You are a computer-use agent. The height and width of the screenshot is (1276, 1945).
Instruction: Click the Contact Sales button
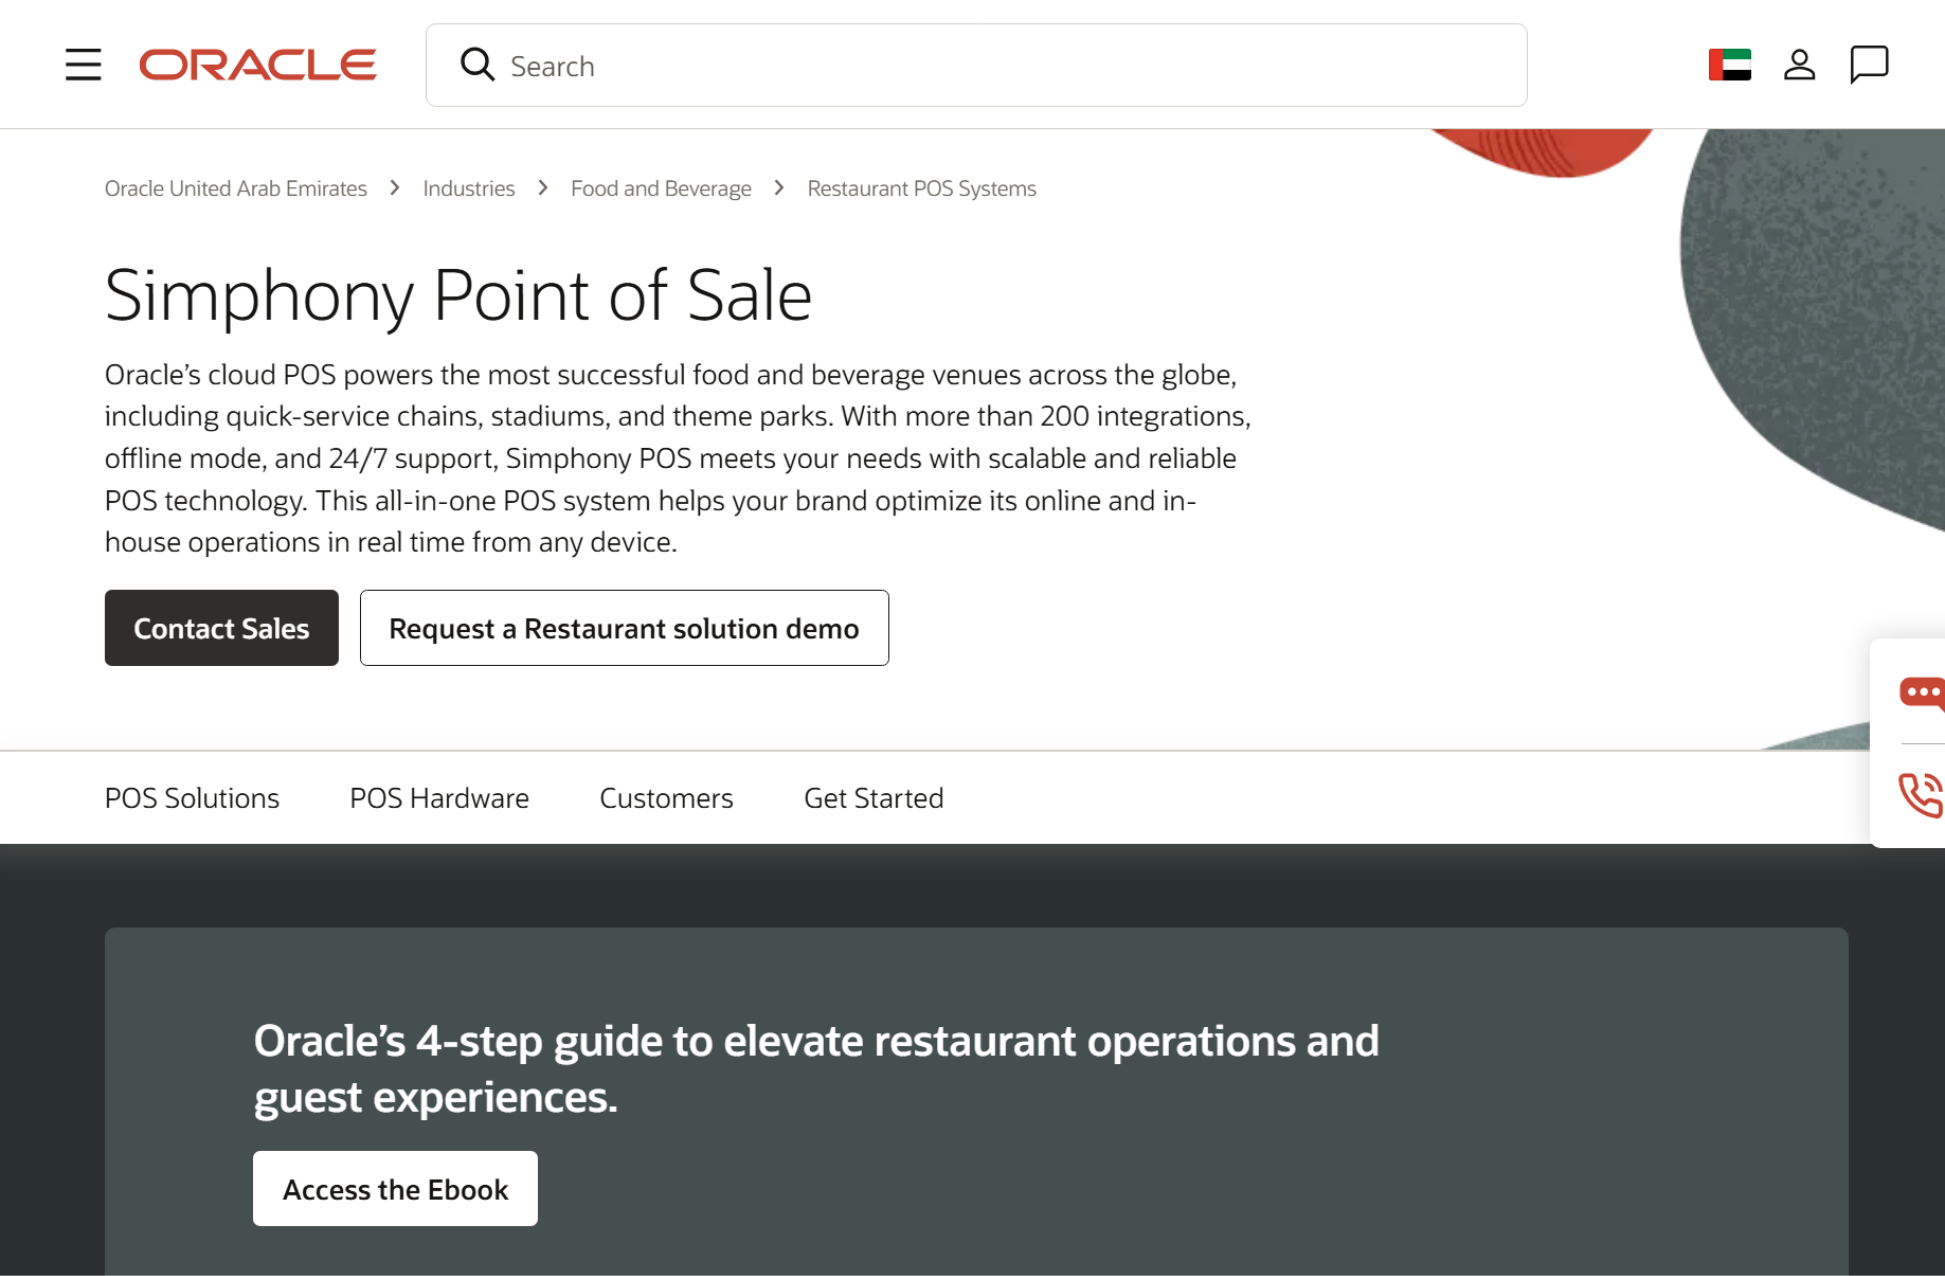221,628
